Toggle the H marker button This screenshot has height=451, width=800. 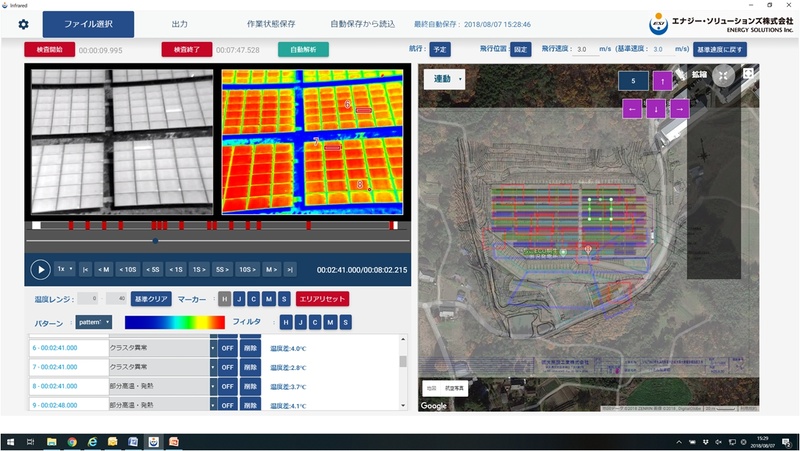pos(225,299)
